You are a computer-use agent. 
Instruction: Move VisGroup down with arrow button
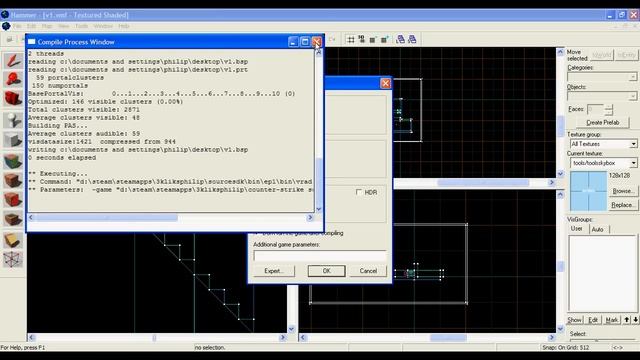636,320
